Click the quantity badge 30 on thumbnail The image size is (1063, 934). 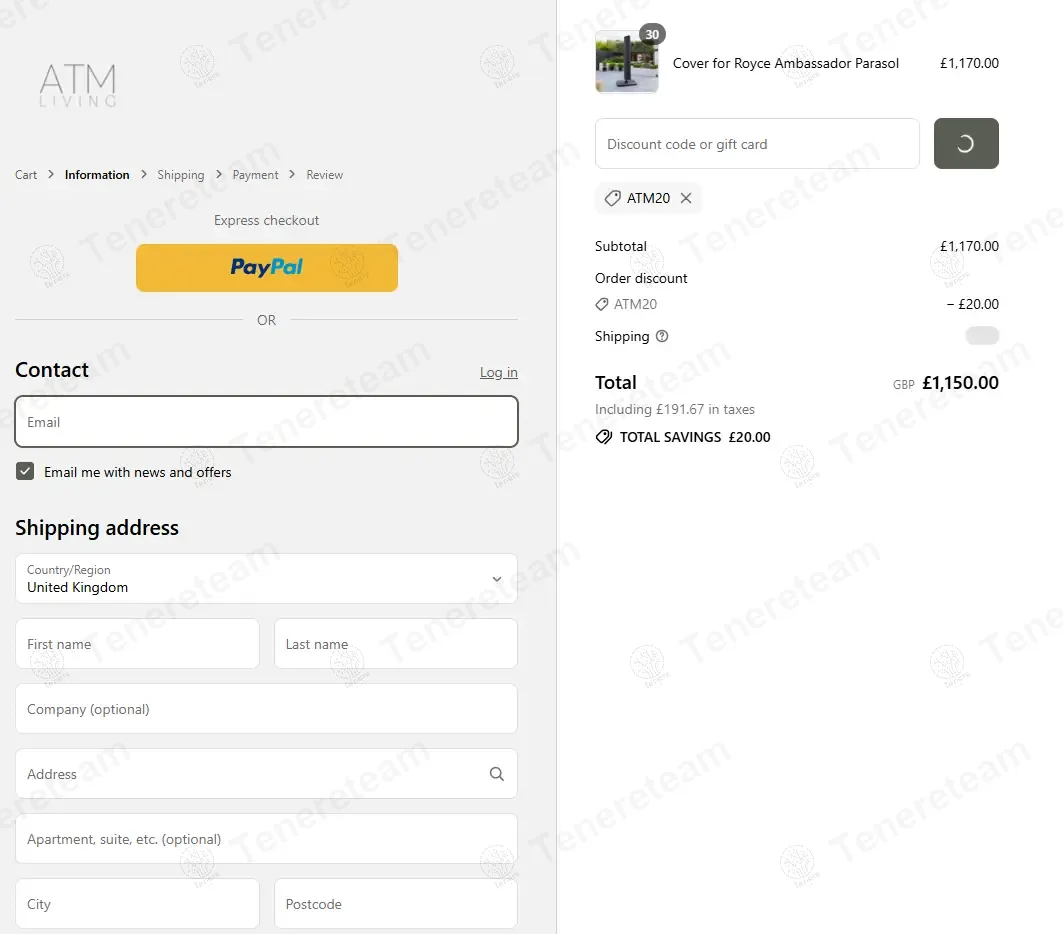pos(652,34)
